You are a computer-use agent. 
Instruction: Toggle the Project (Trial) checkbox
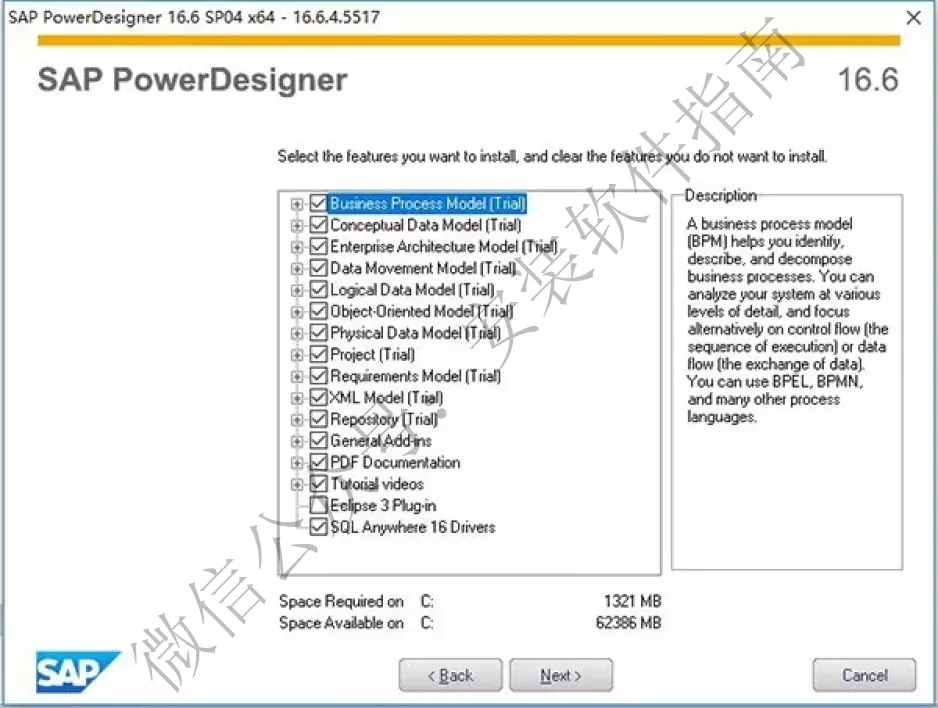tap(318, 354)
